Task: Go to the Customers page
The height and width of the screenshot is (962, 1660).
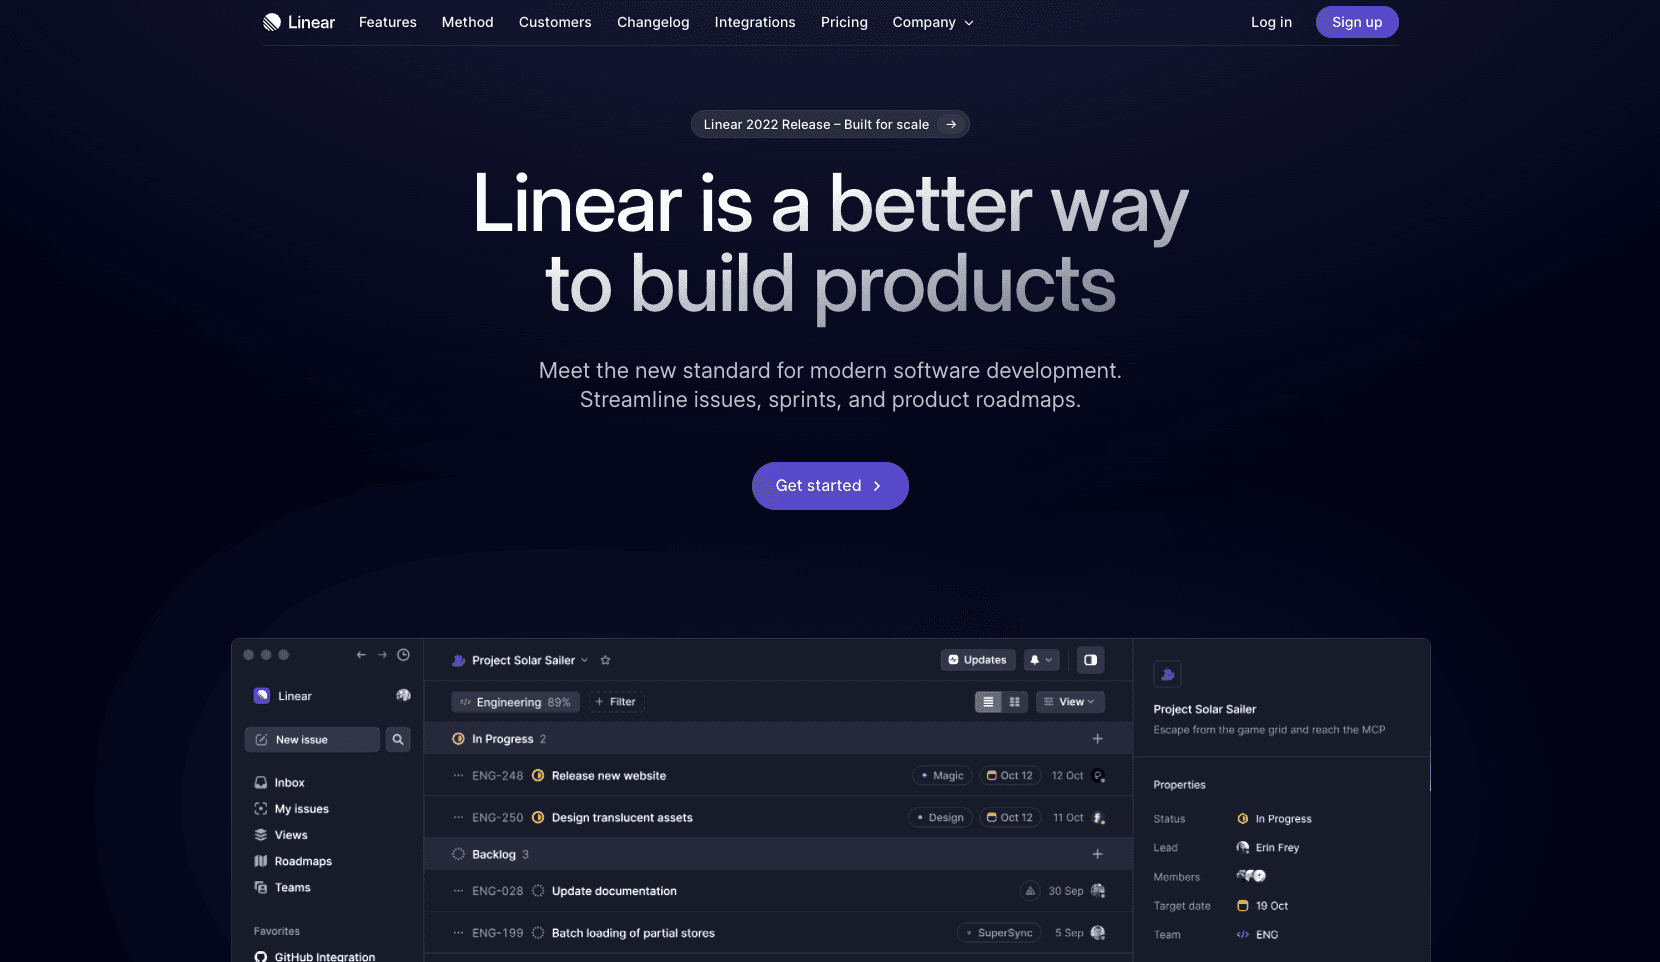Action: pos(555,22)
